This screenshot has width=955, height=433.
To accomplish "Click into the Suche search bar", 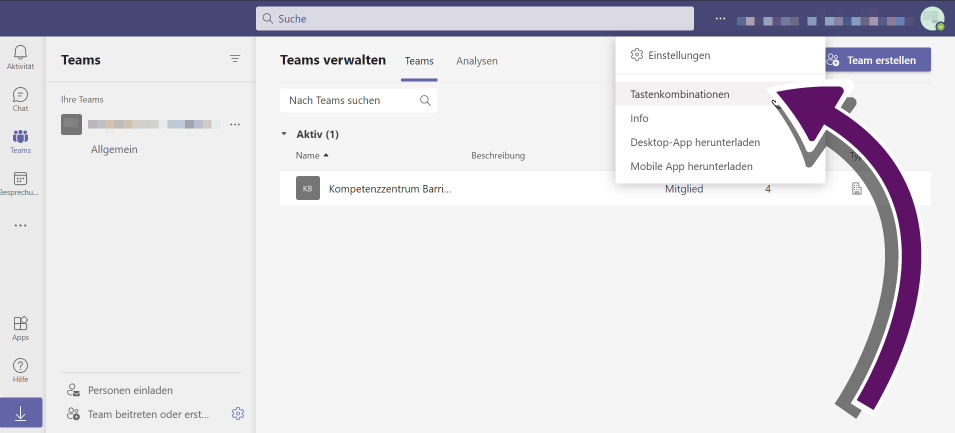I will (x=474, y=19).
